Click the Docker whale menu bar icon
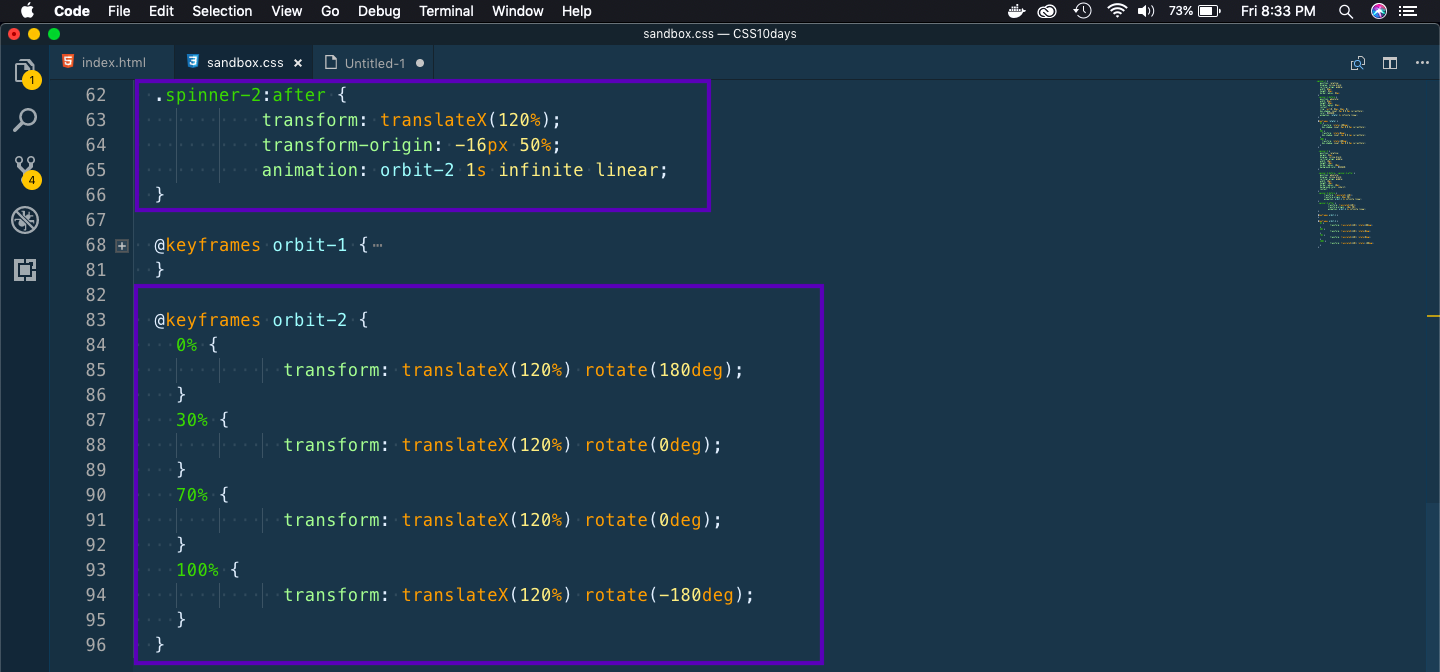 [x=1016, y=11]
